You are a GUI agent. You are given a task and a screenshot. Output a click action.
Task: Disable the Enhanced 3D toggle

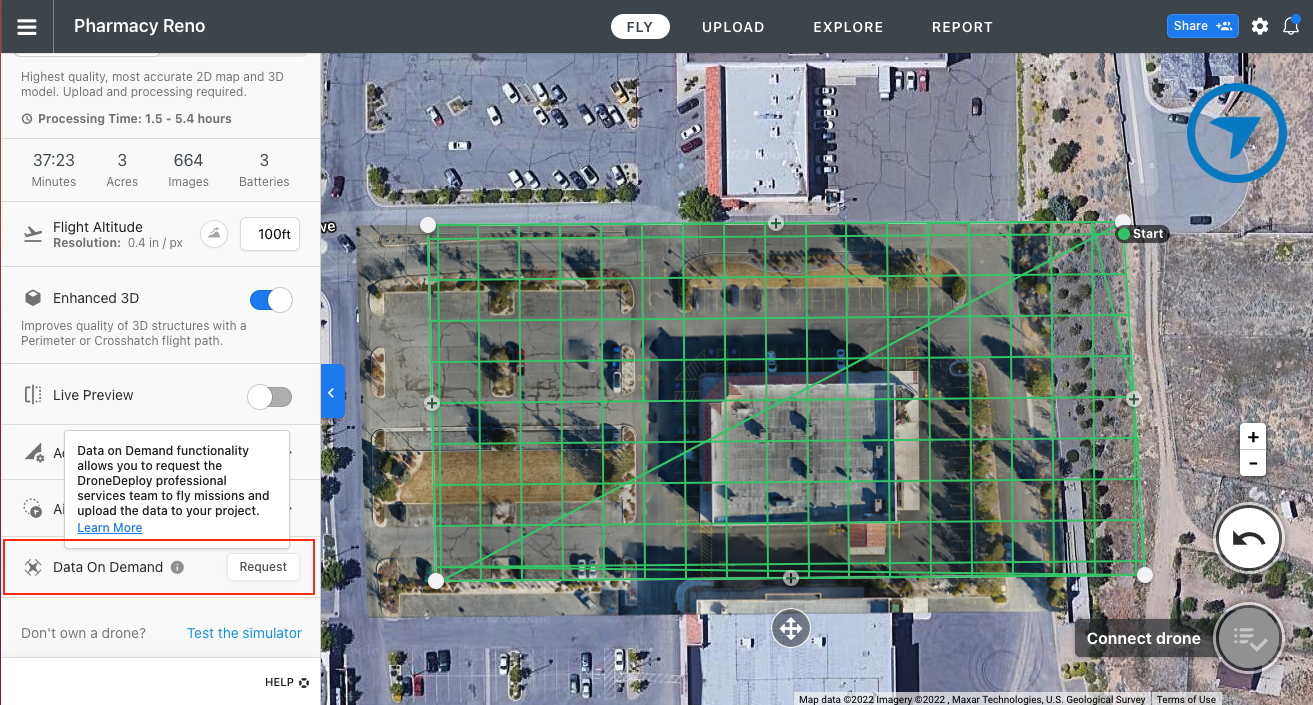(270, 299)
